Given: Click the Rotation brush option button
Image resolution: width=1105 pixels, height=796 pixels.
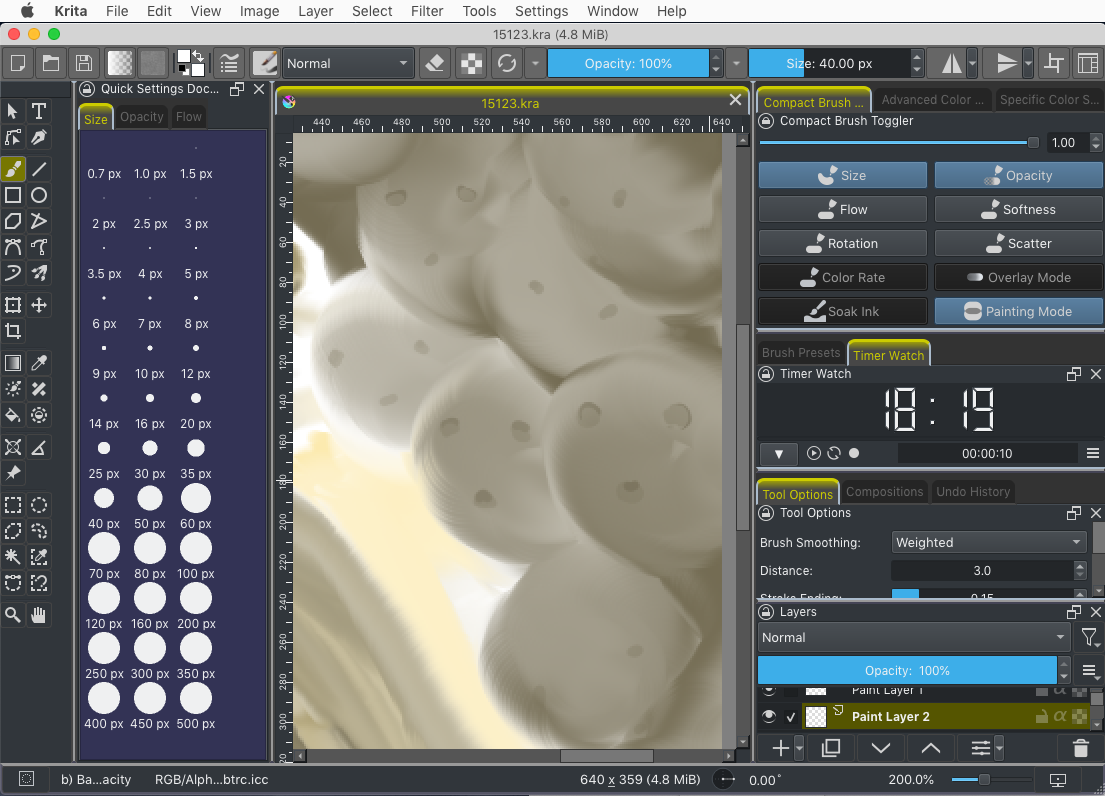Looking at the screenshot, I should click(x=842, y=243).
